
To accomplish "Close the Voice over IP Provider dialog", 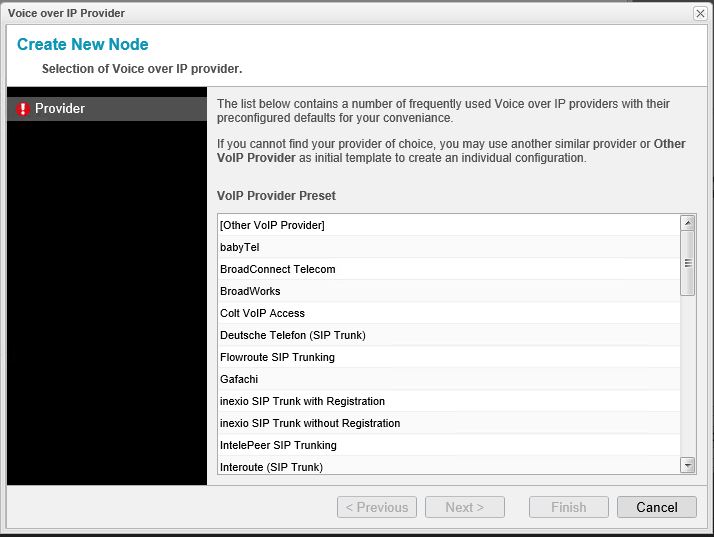I will [x=700, y=13].
